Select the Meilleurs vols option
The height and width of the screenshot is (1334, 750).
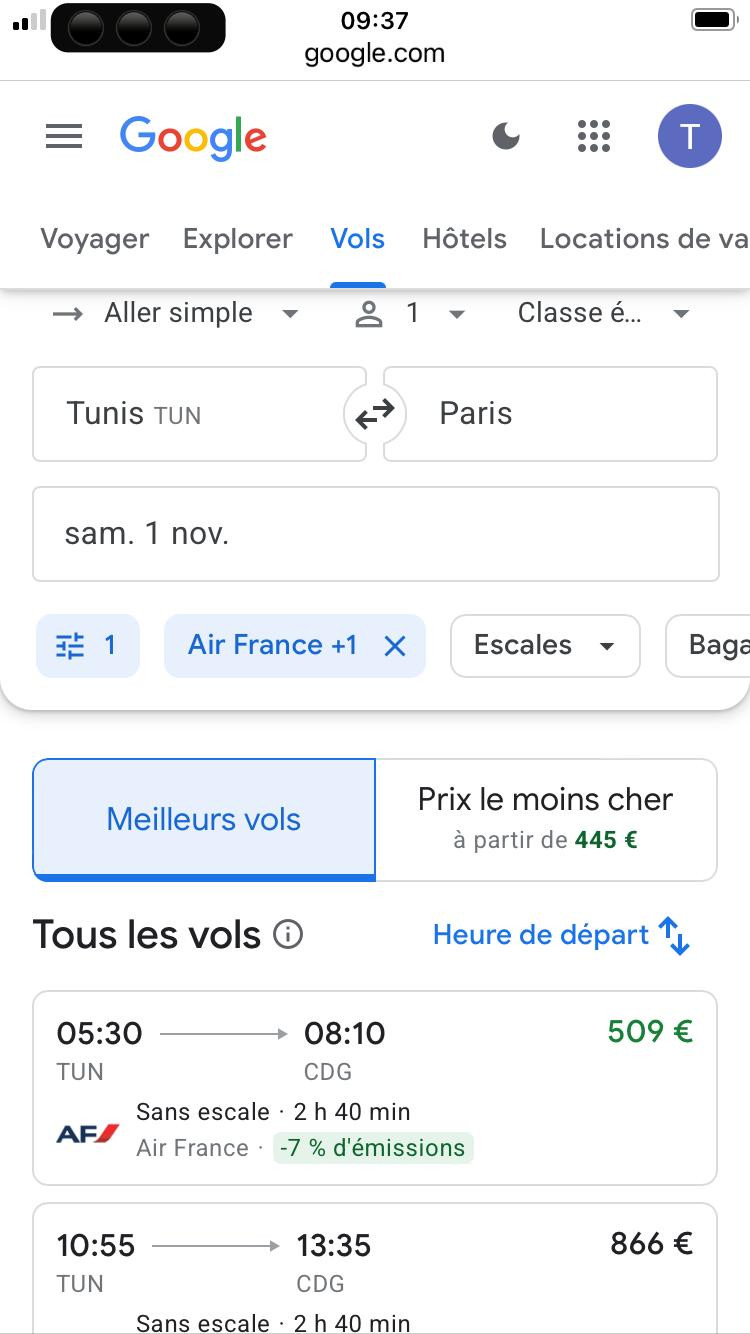click(204, 819)
